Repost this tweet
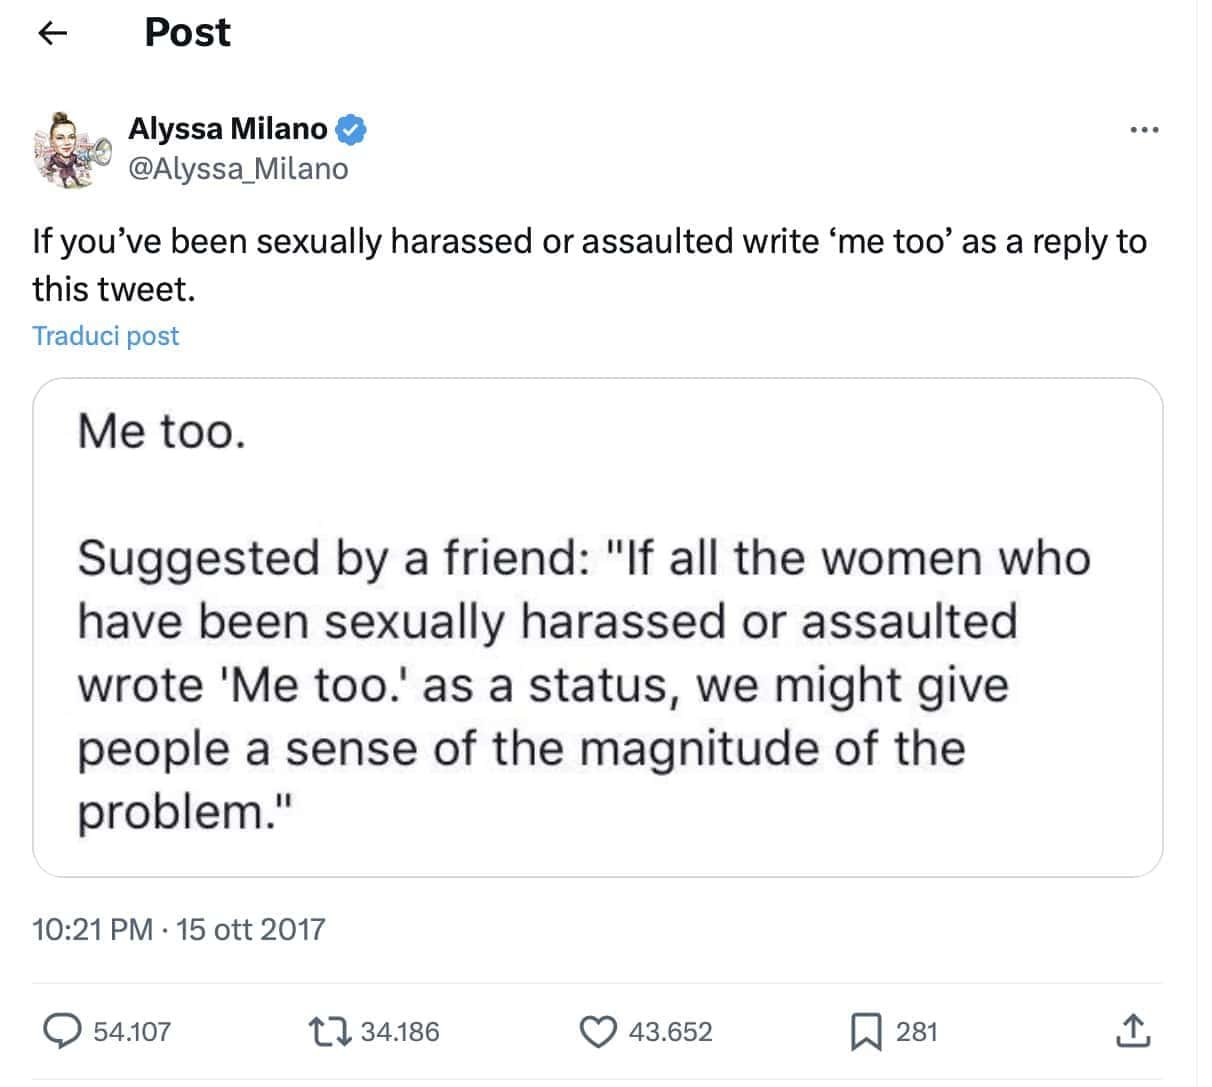 pos(330,1031)
